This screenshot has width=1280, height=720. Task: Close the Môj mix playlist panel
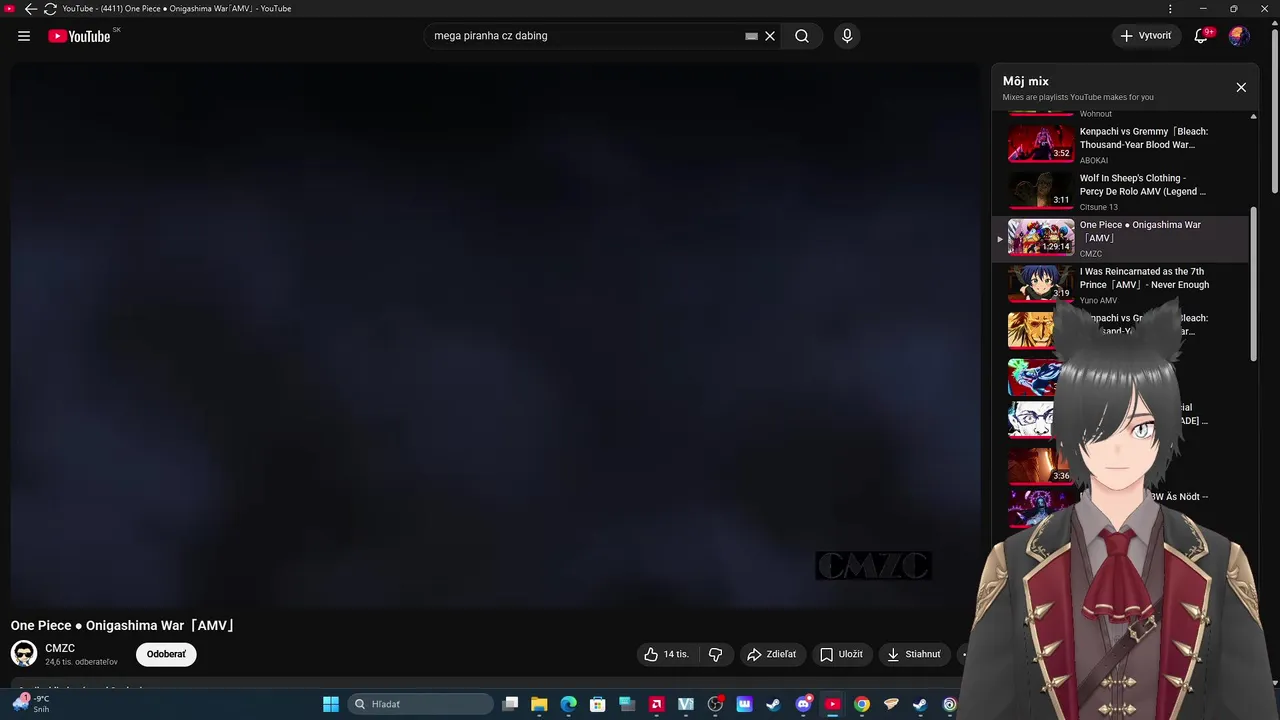point(1241,87)
